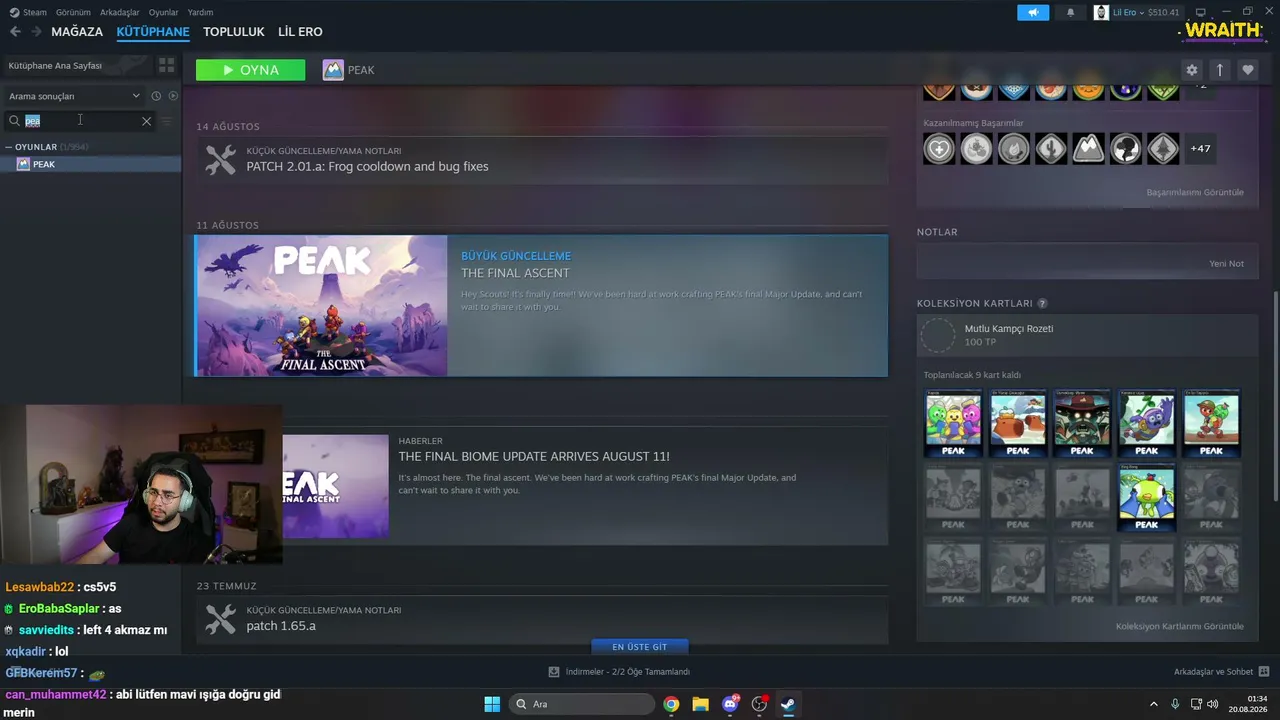1280x720 pixels.
Task: Click the locked mountain achievement icon
Action: coord(1088,149)
